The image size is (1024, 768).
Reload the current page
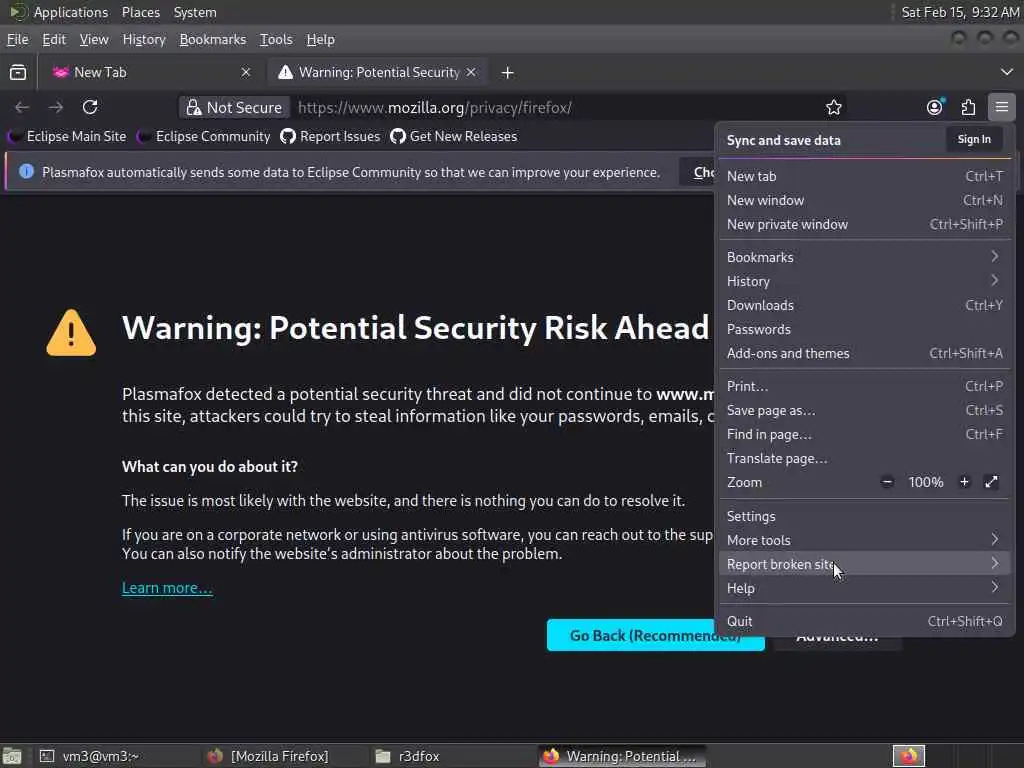click(x=90, y=107)
